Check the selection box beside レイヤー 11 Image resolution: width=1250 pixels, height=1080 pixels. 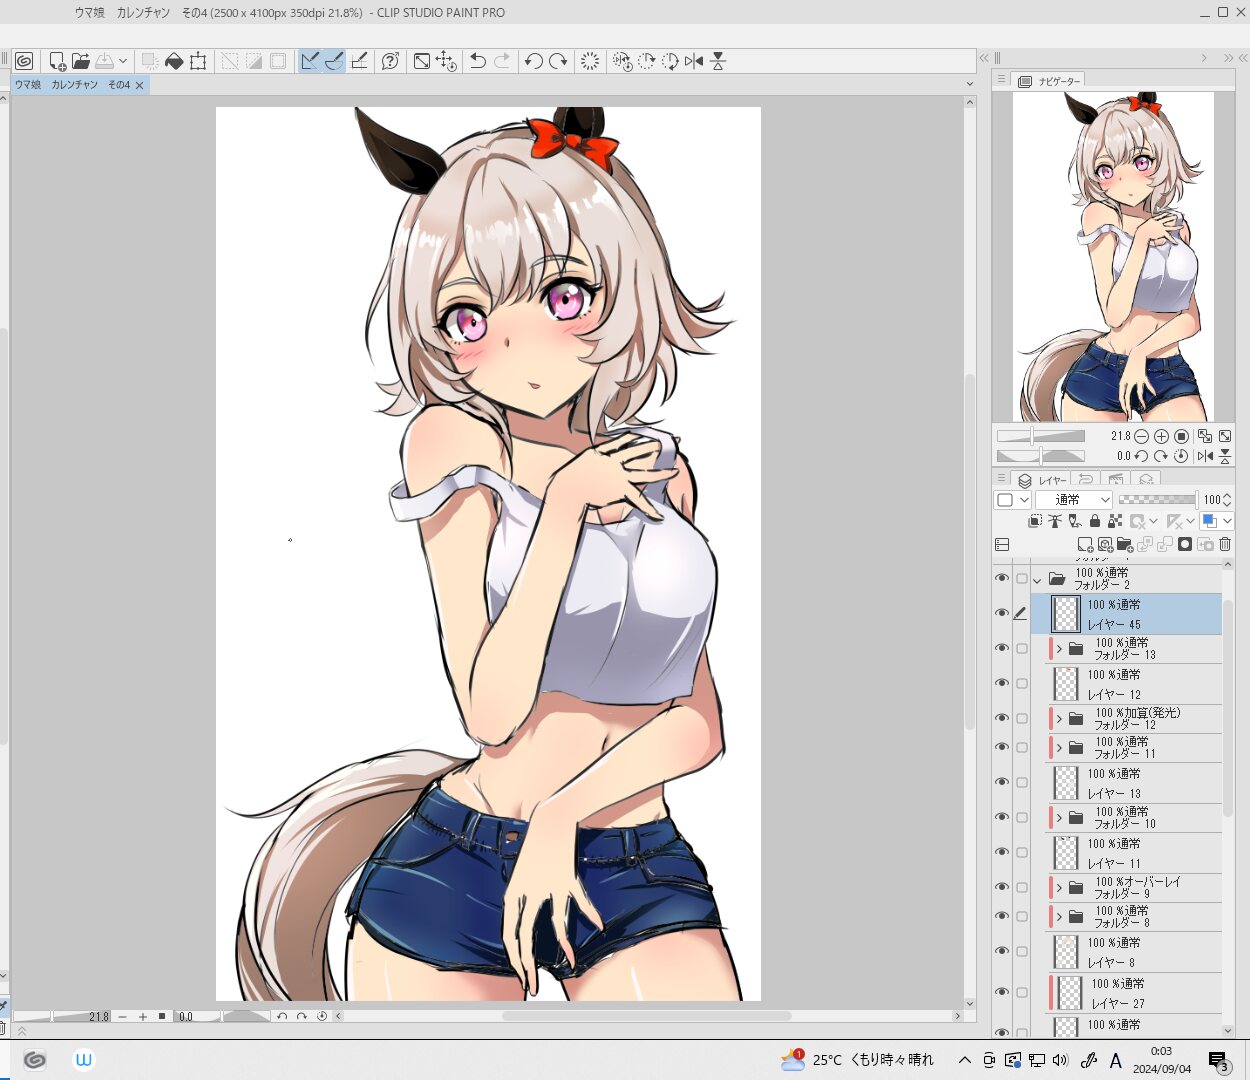click(x=1022, y=852)
